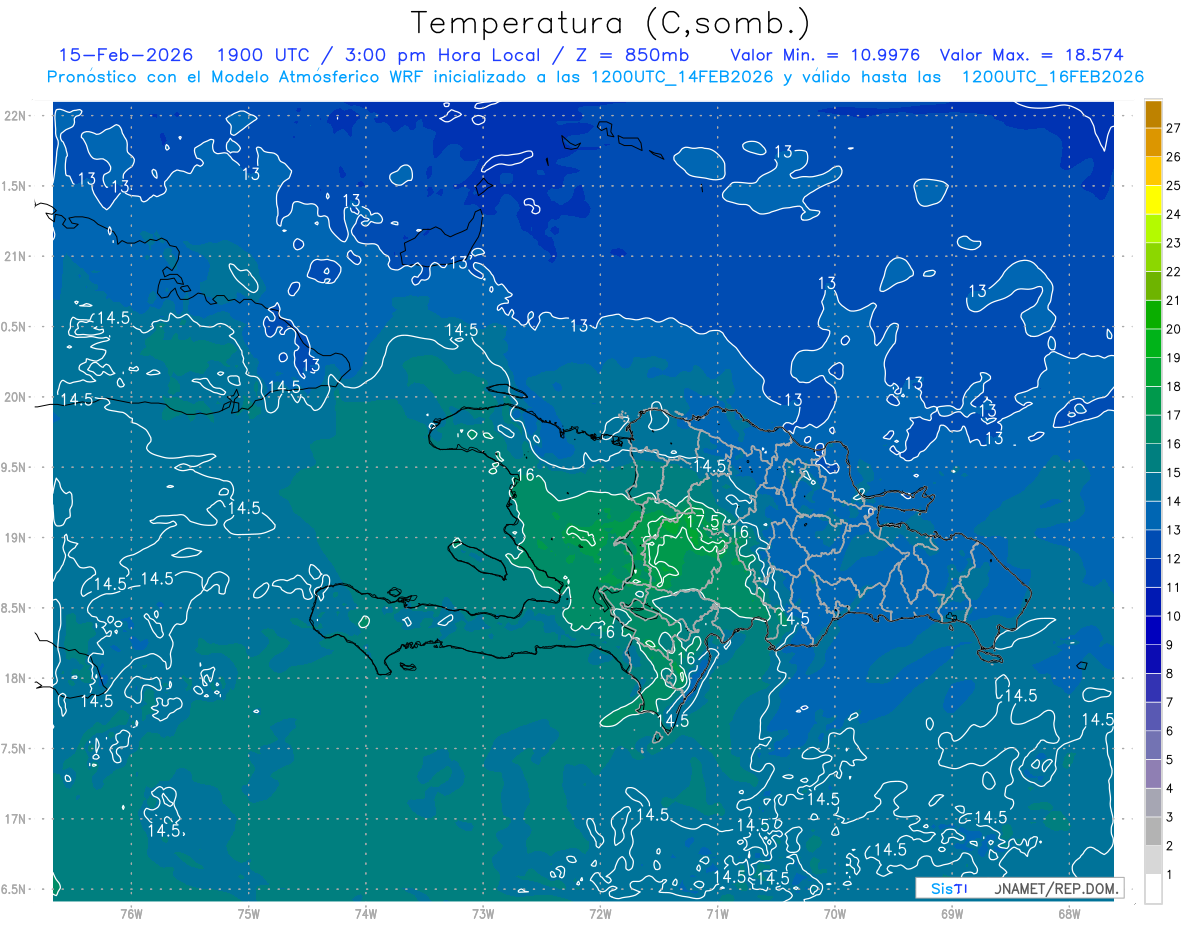Click the '73W' longitude axis label
1200x927 pixels.
[x=483, y=913]
